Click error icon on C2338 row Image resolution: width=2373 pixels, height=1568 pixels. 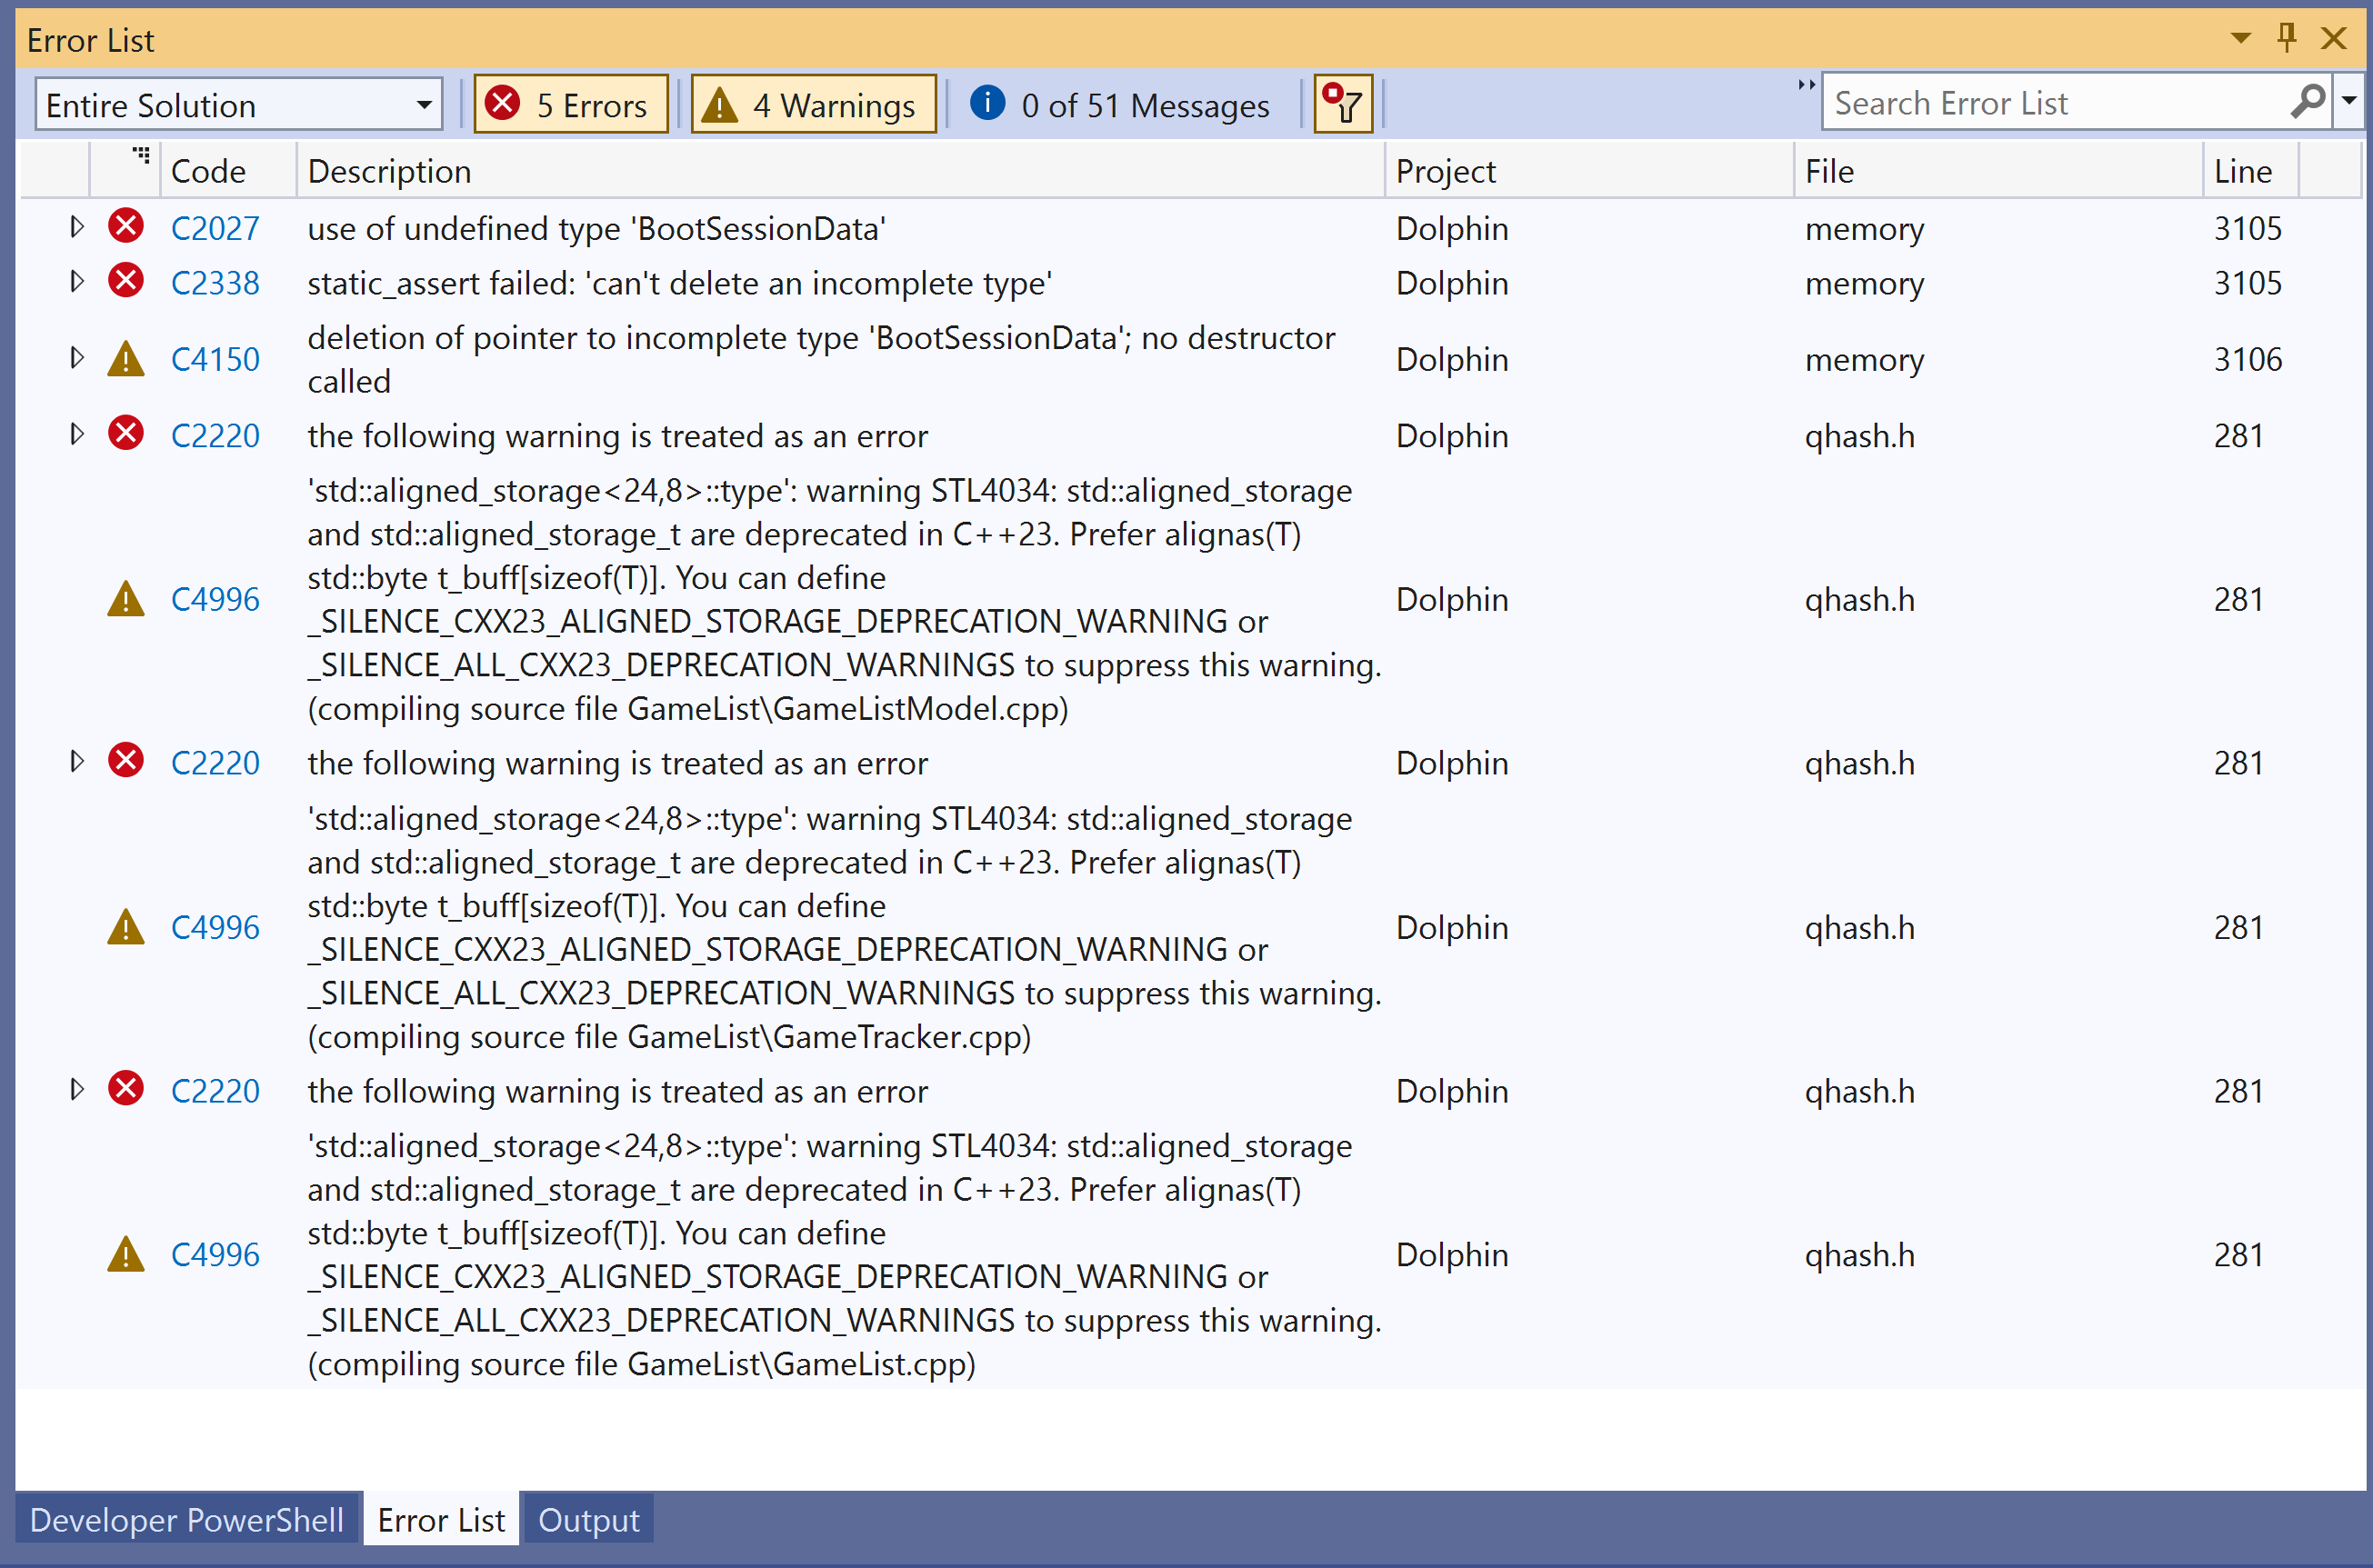tap(126, 282)
